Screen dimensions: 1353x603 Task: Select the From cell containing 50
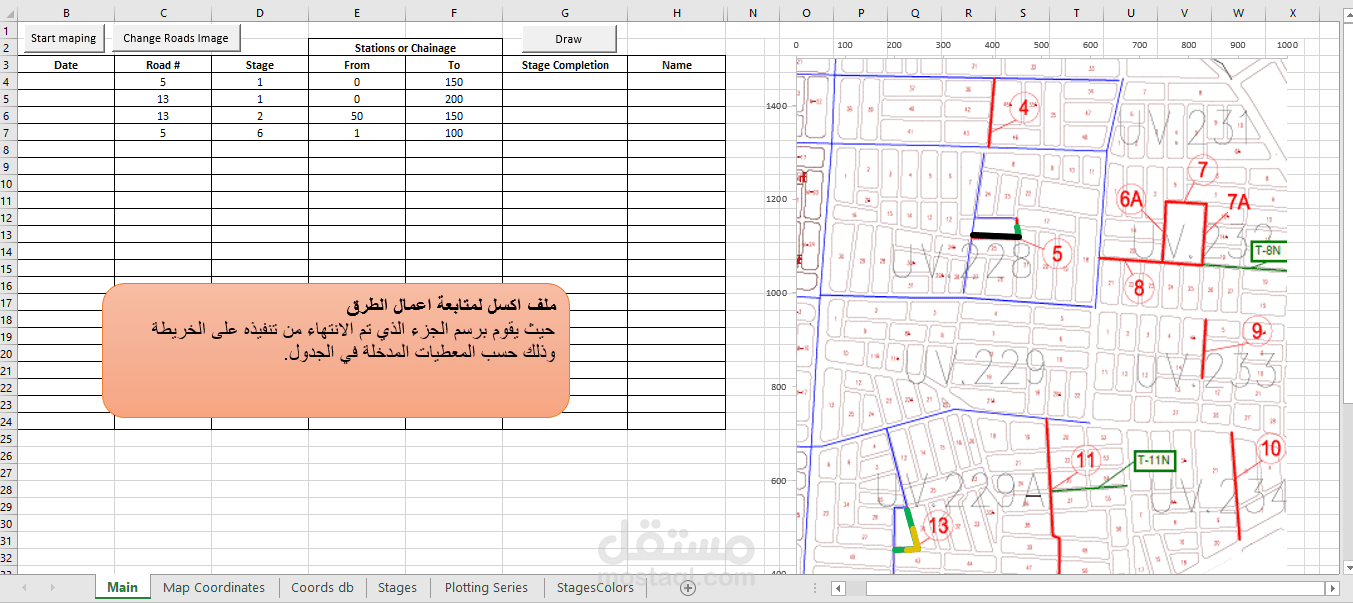coord(357,116)
